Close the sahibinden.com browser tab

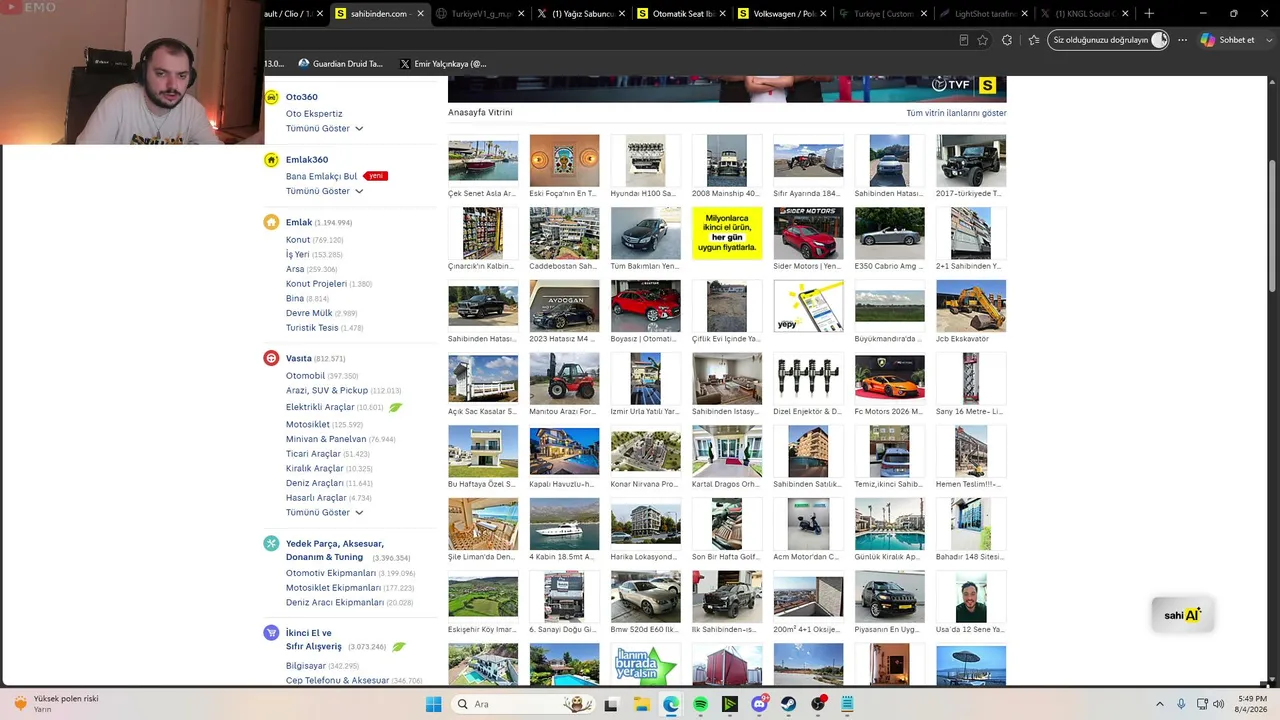420,14
